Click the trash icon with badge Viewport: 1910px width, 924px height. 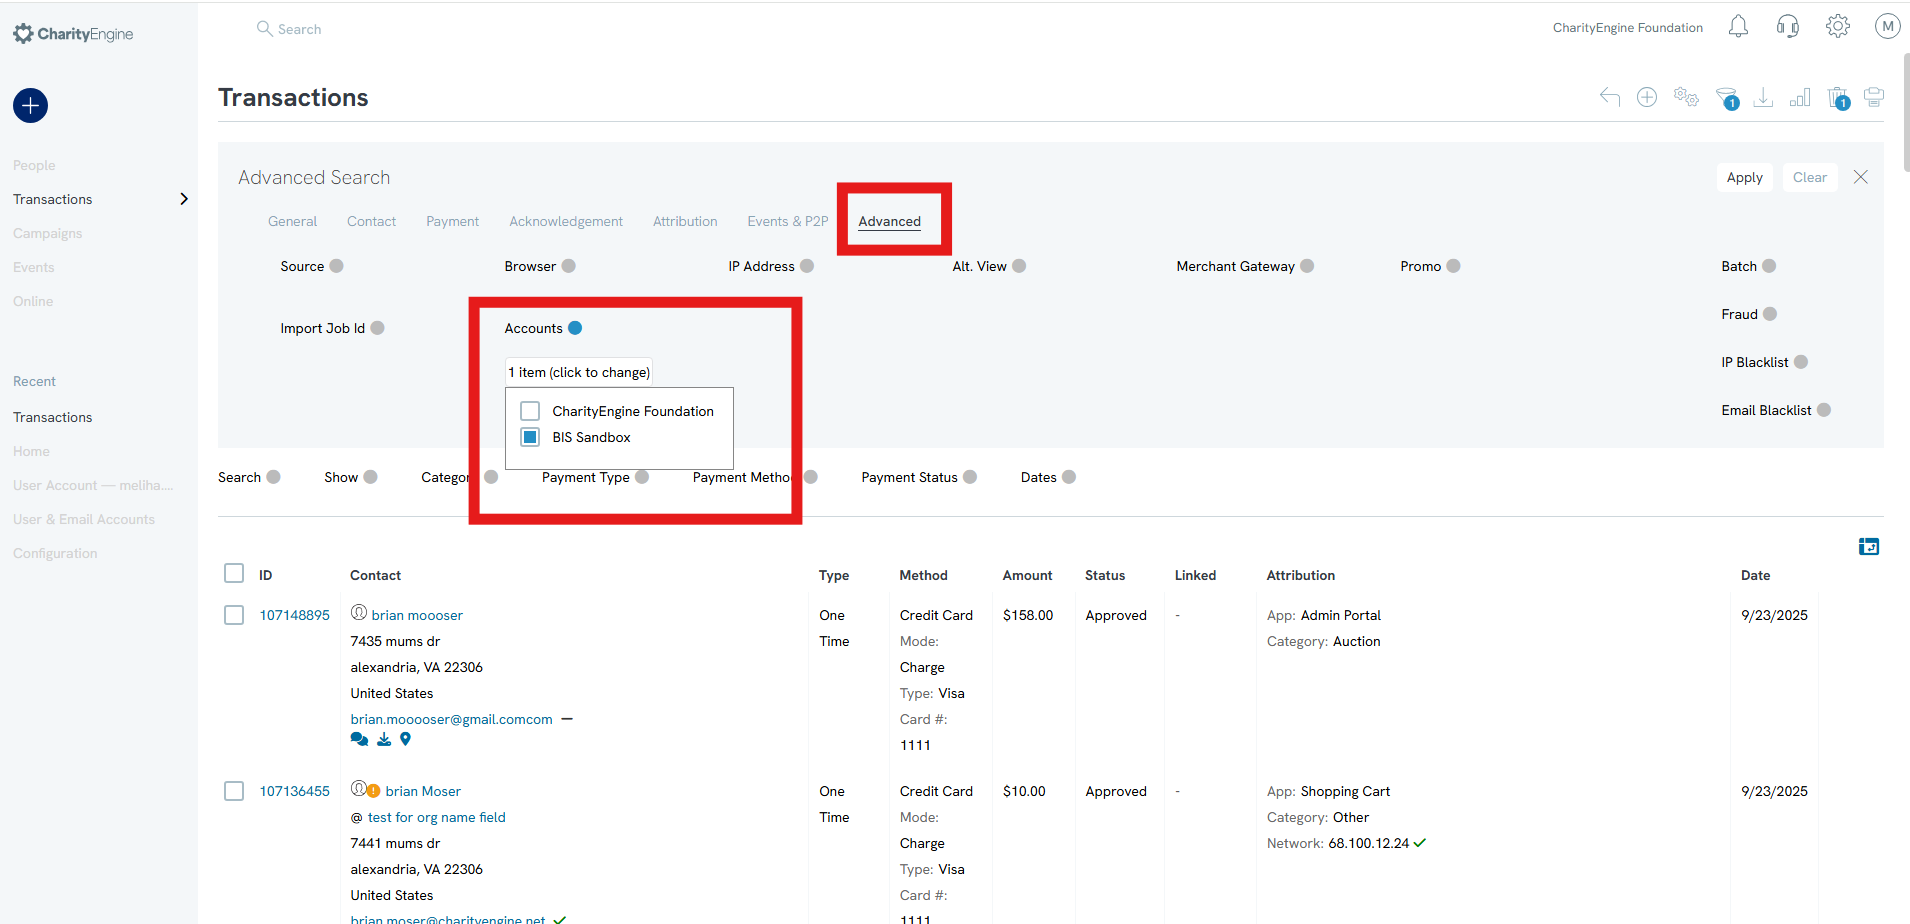1839,98
